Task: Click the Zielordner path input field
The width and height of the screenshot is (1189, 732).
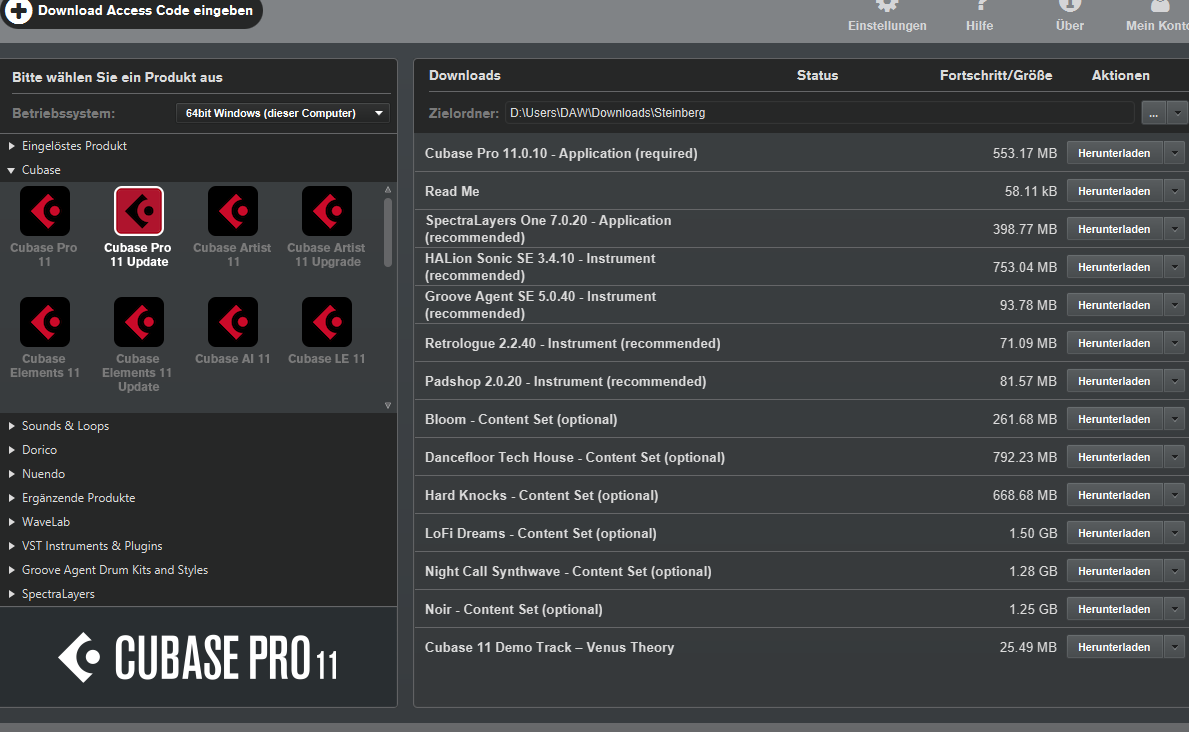Action: click(818, 113)
